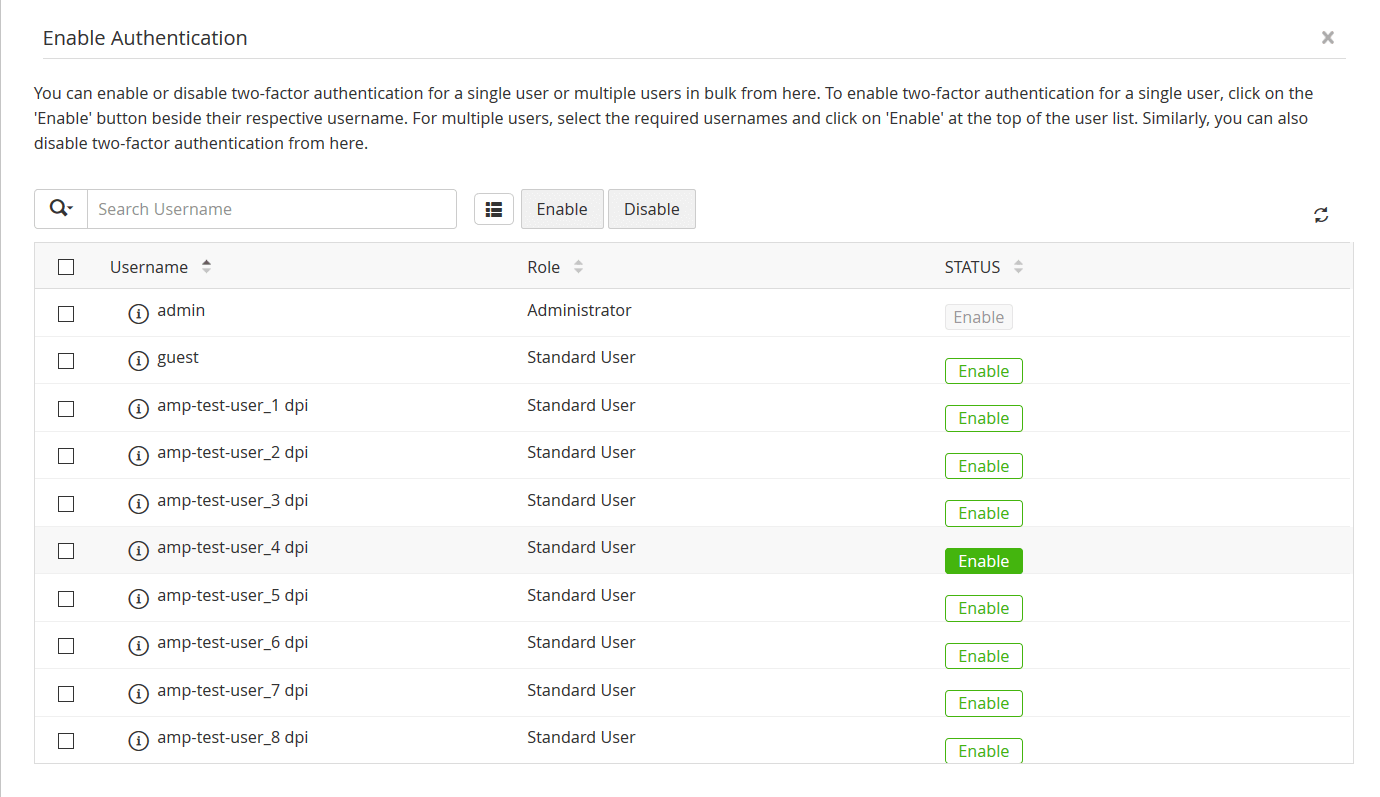The image size is (1380, 797).
Task: Select the guest user checkbox
Action: 66,361
